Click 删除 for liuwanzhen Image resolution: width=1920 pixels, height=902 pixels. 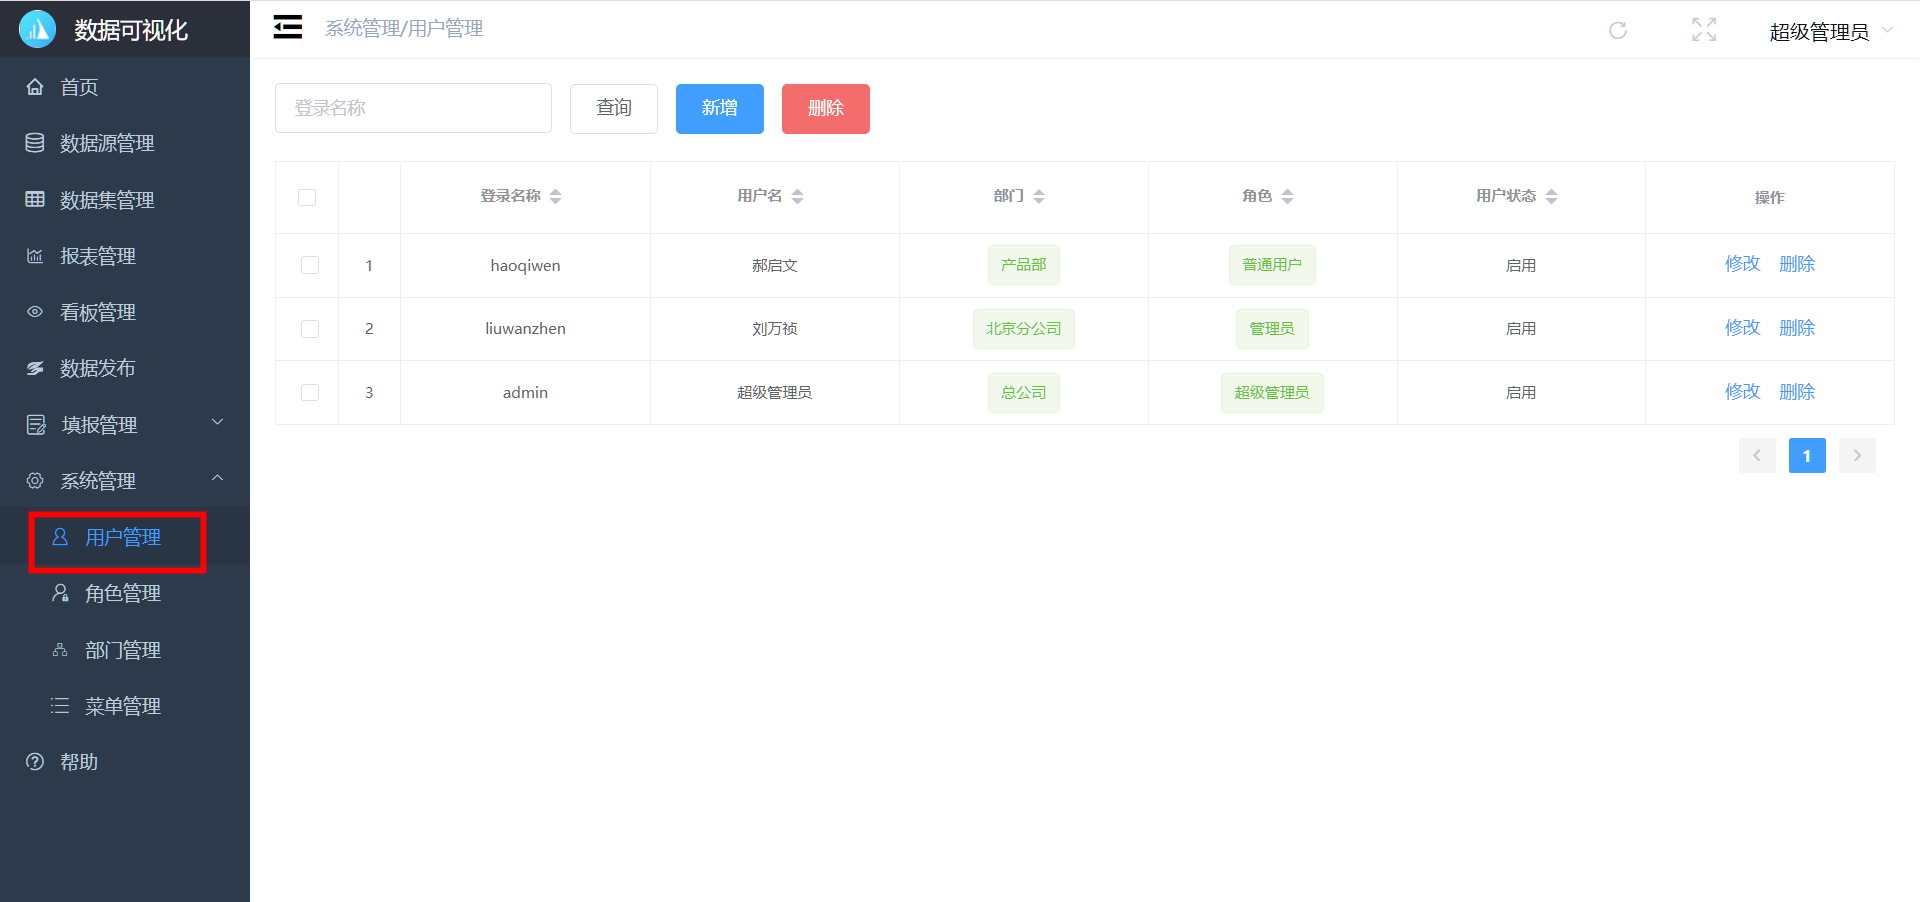[x=1797, y=328]
